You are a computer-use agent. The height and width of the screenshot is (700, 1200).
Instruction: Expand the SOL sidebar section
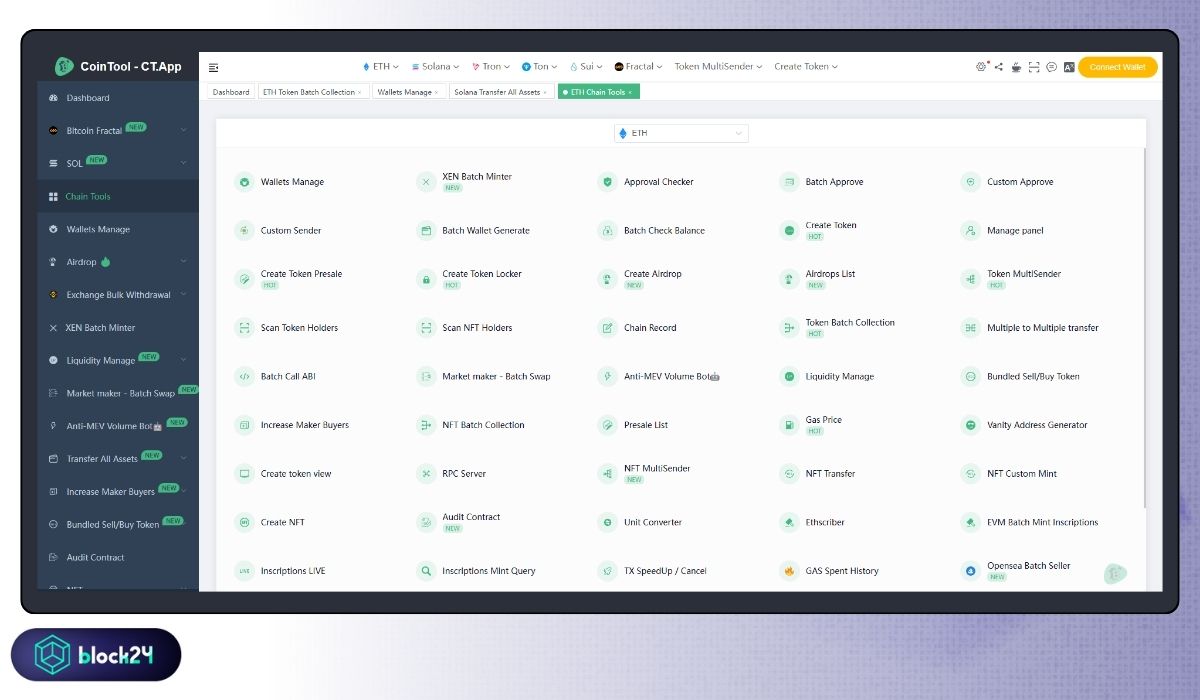click(118, 163)
